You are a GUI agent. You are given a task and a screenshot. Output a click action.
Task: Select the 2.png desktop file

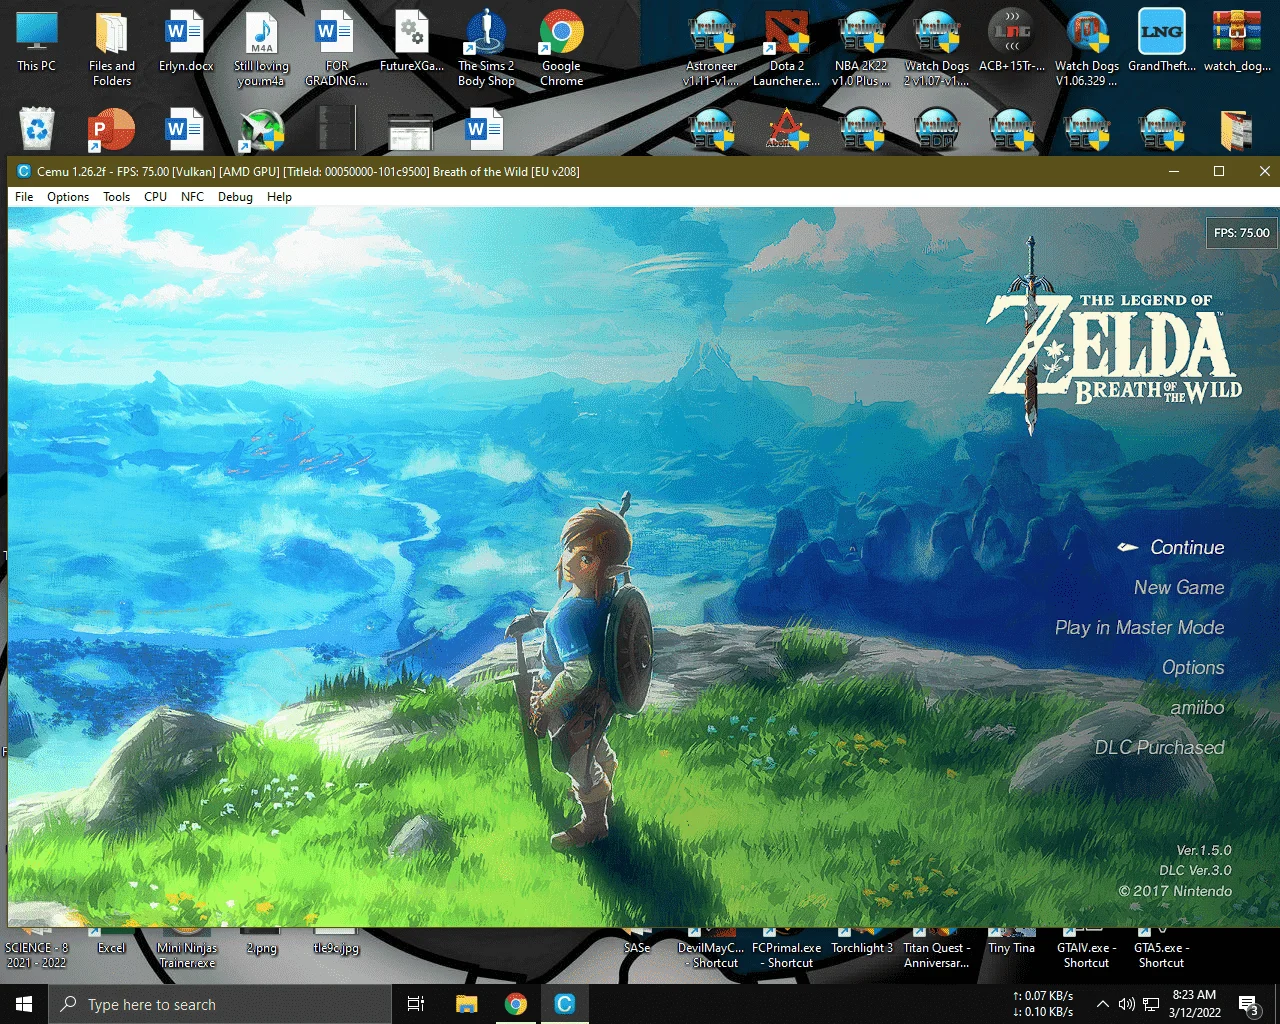[x=261, y=942]
